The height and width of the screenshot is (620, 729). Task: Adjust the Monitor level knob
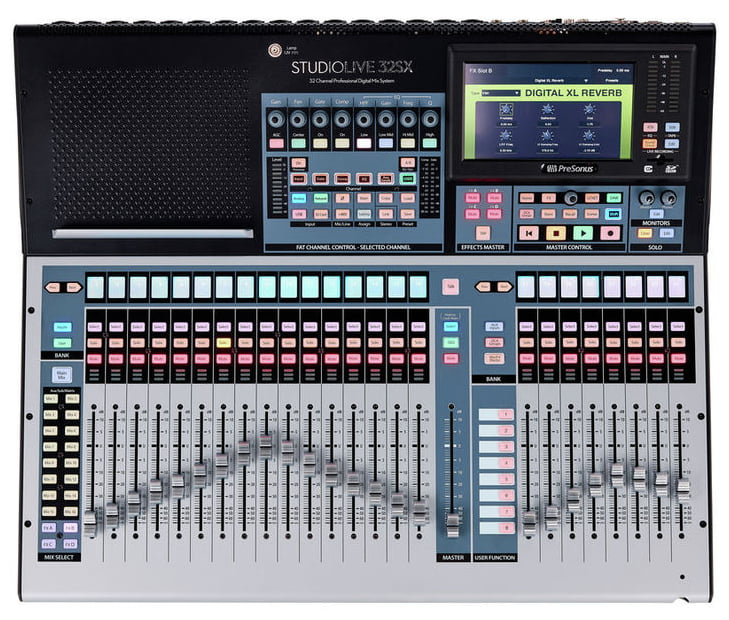click(x=646, y=198)
